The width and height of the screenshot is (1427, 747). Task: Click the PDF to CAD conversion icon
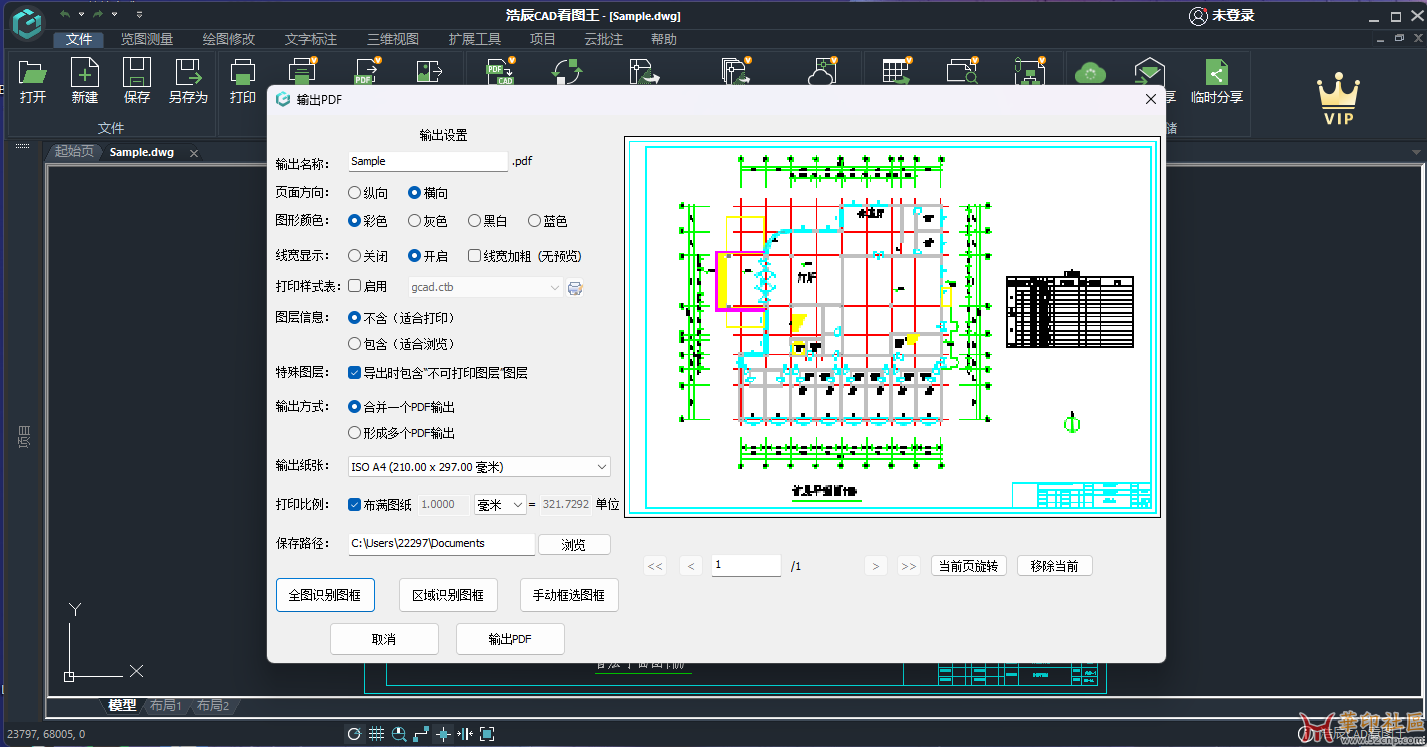coord(499,71)
